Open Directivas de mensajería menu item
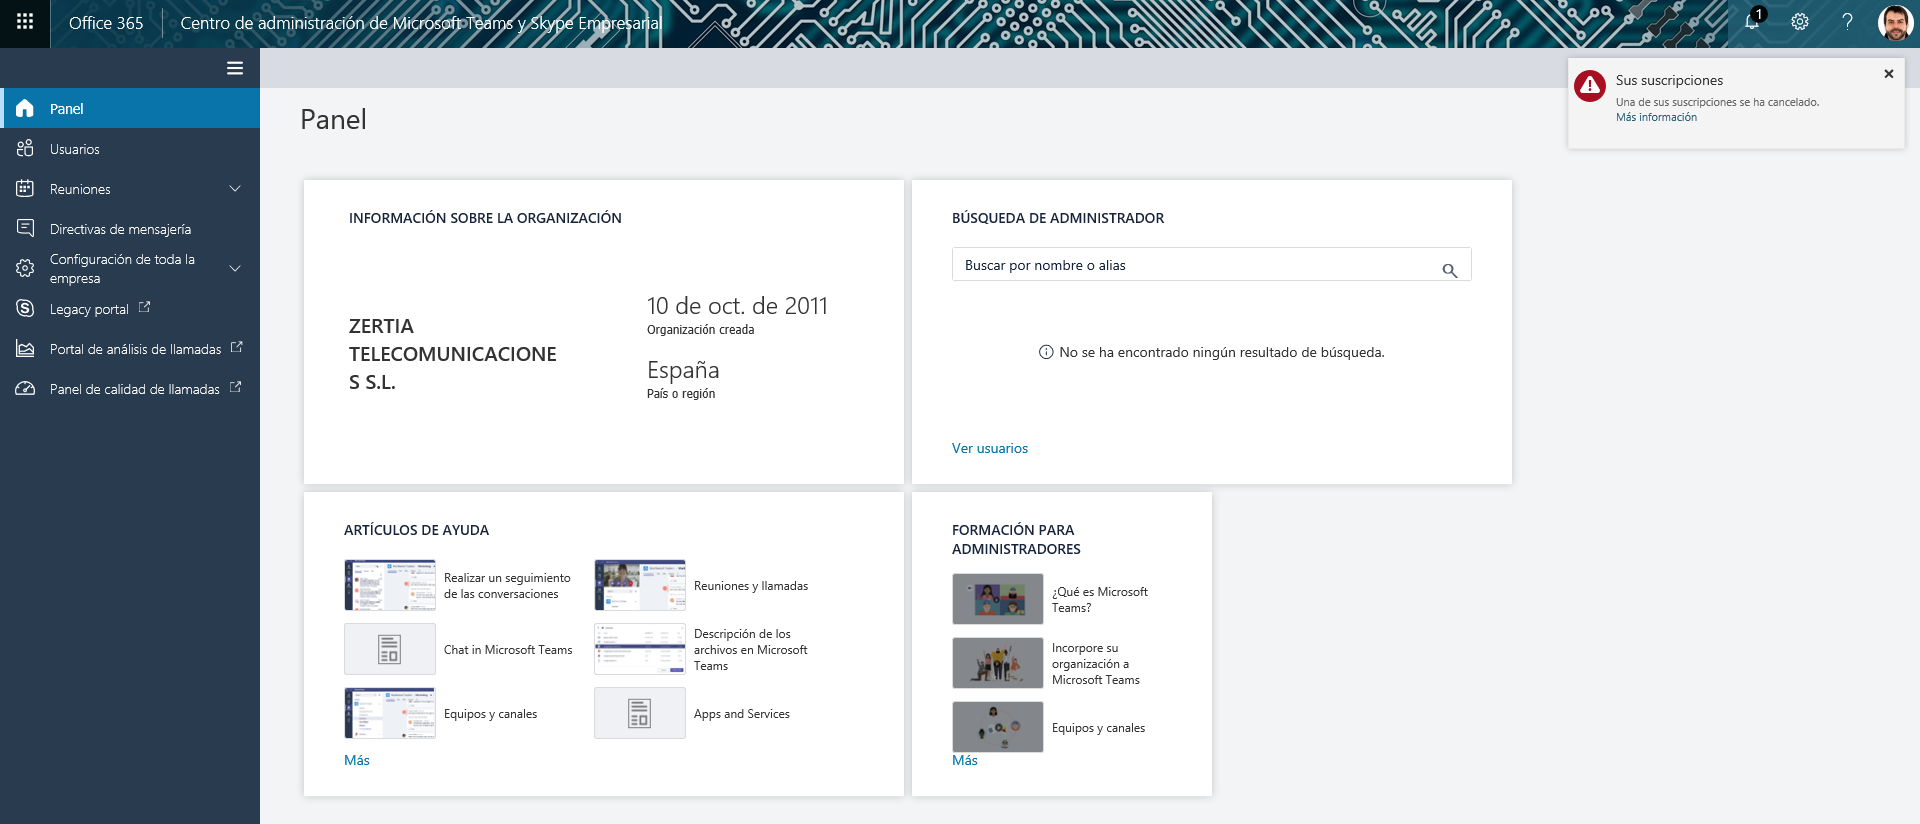 click(120, 229)
